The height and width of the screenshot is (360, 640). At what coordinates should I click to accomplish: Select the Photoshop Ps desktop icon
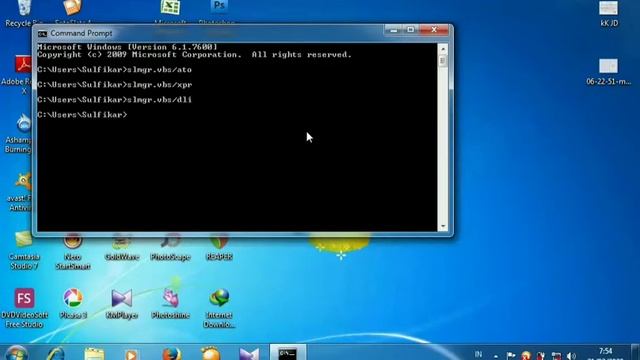(x=219, y=11)
